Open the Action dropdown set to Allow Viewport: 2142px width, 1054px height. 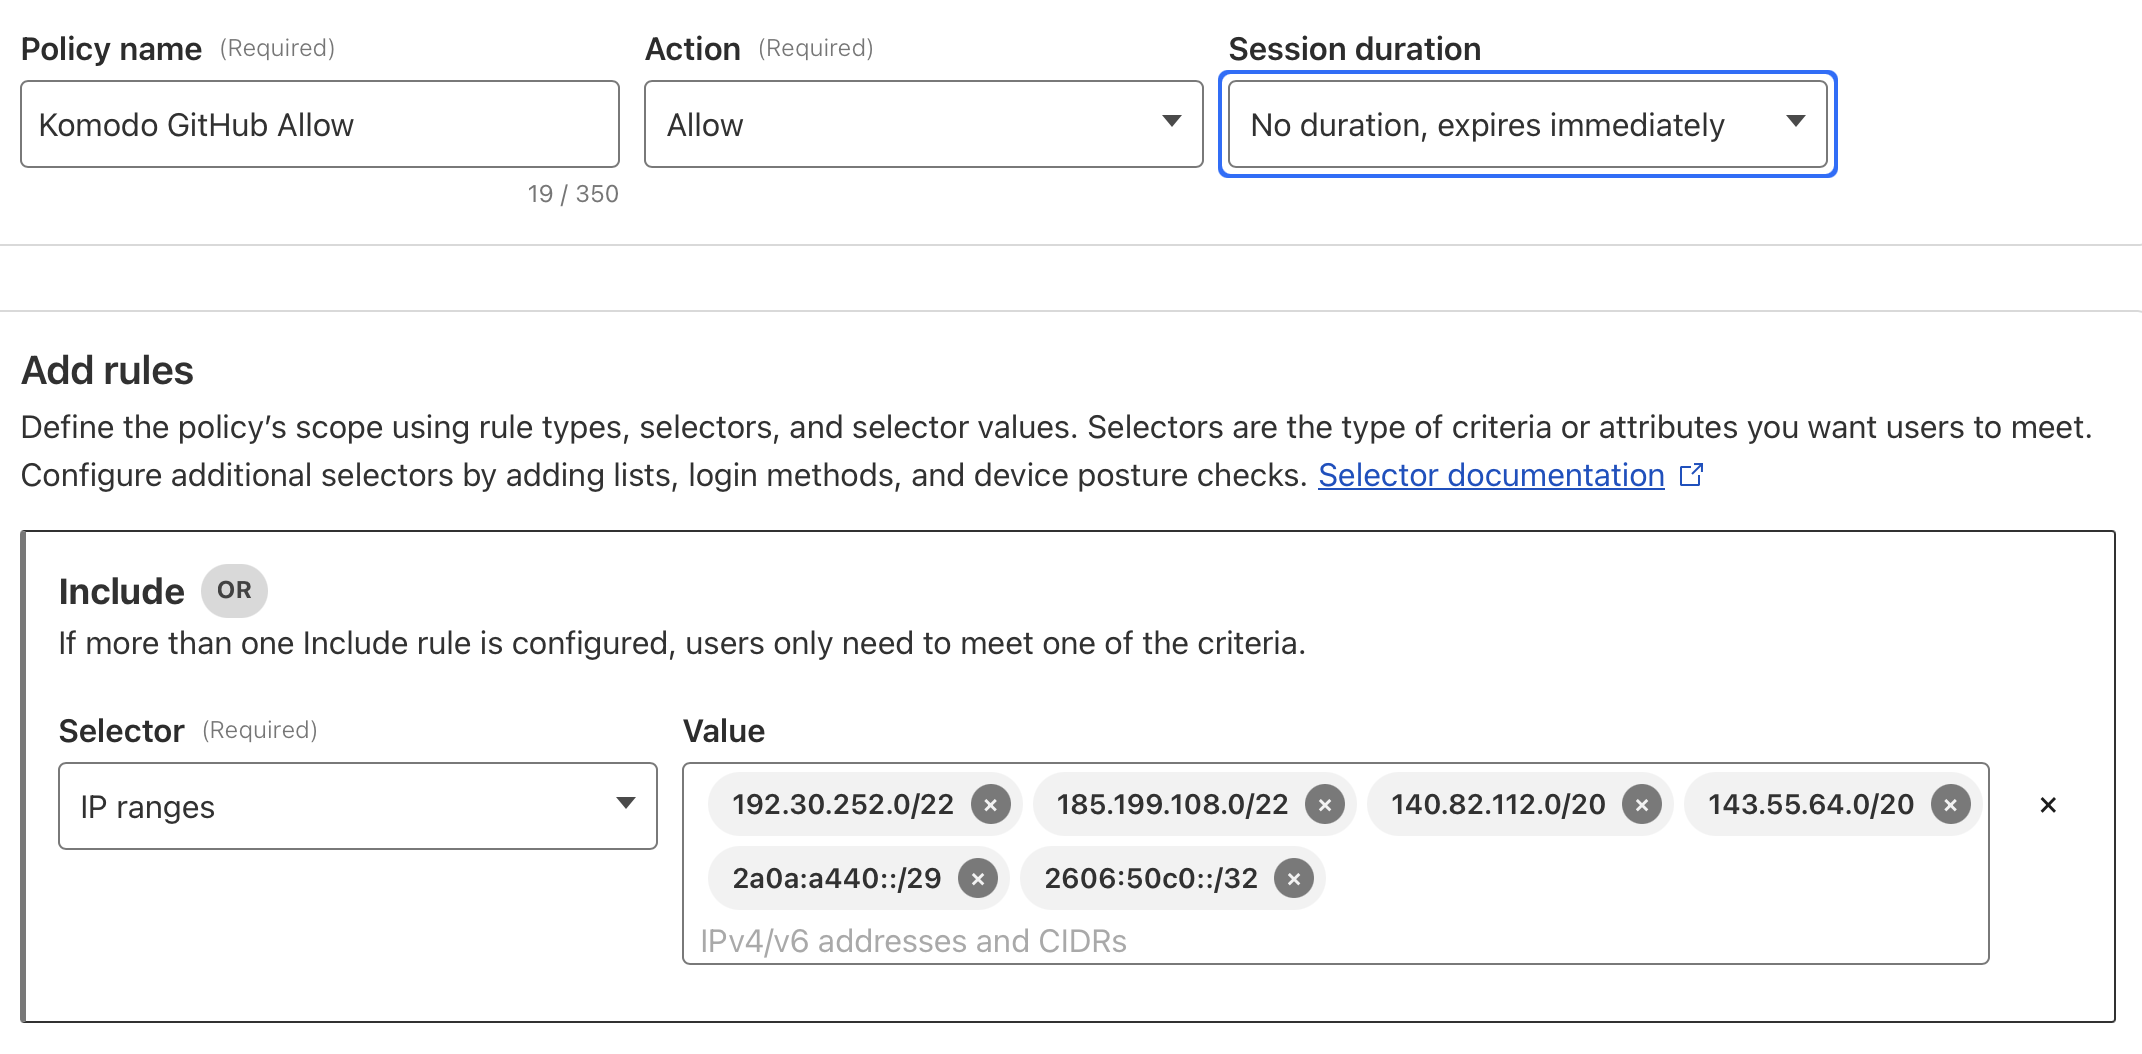point(922,125)
